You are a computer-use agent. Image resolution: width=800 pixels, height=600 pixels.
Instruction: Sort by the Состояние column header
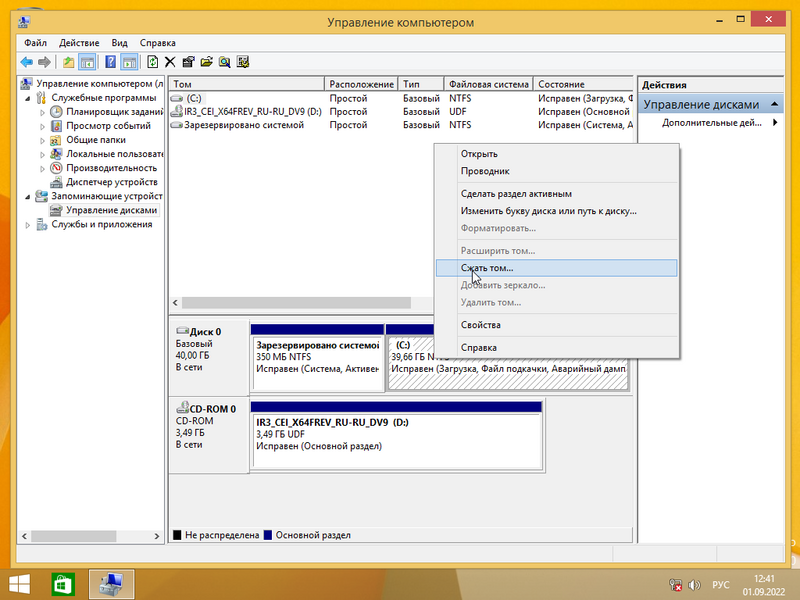pyautogui.click(x=583, y=84)
